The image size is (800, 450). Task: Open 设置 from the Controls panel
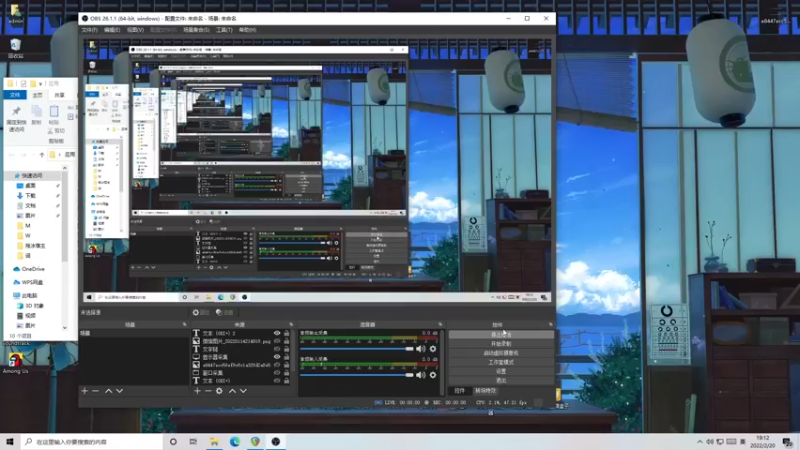(501, 371)
